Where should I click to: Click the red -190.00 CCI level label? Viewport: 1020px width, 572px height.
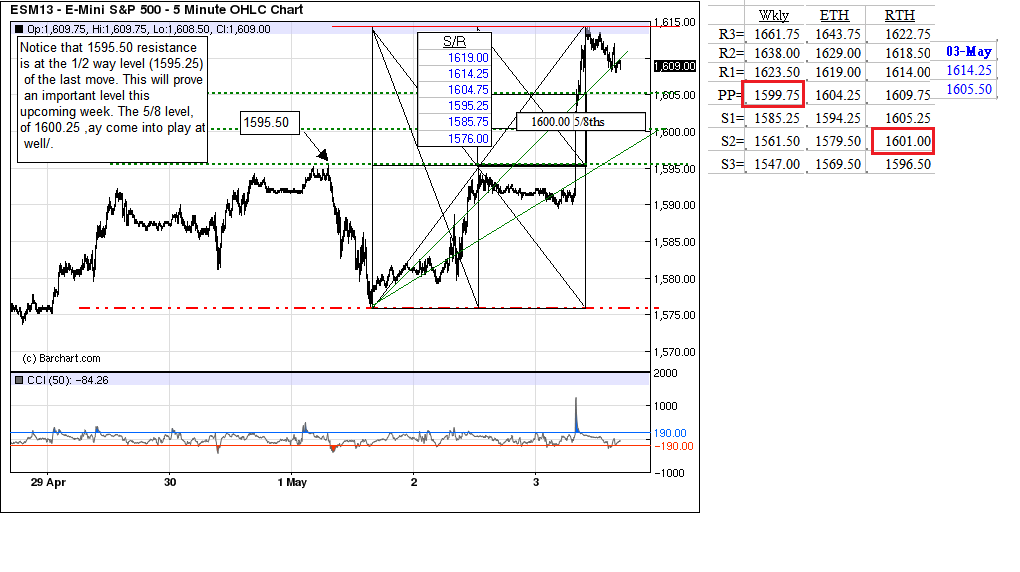tap(673, 446)
